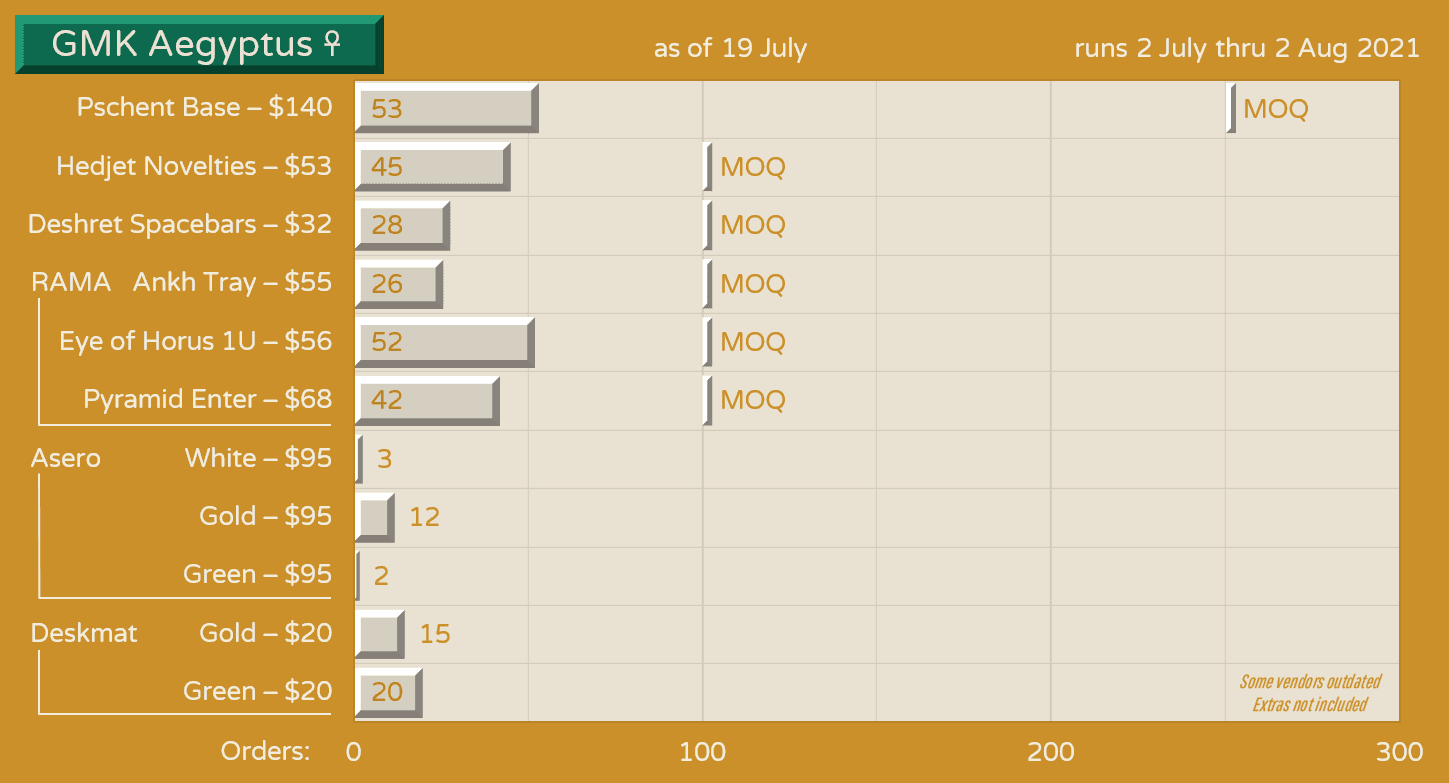Select the Ankh Tray bar showing 26
Screen dimensions: 1449x783
(398, 283)
